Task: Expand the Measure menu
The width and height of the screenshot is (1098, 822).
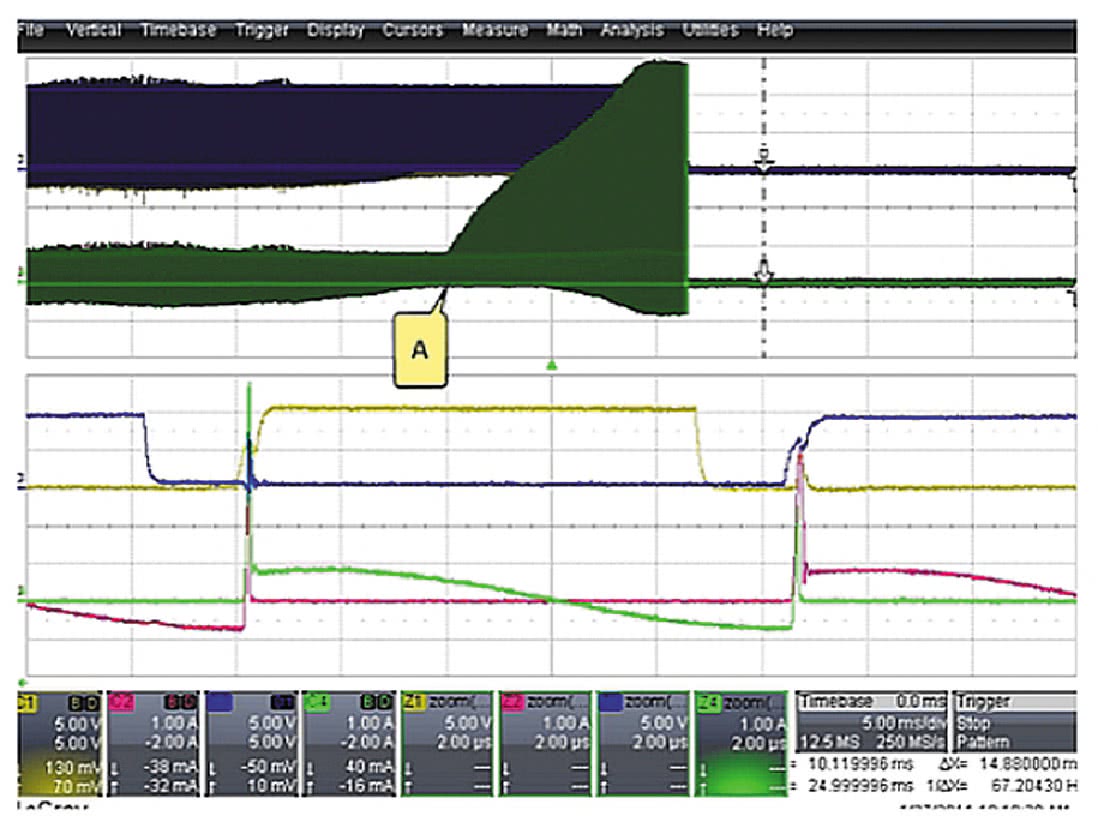Action: pos(494,30)
